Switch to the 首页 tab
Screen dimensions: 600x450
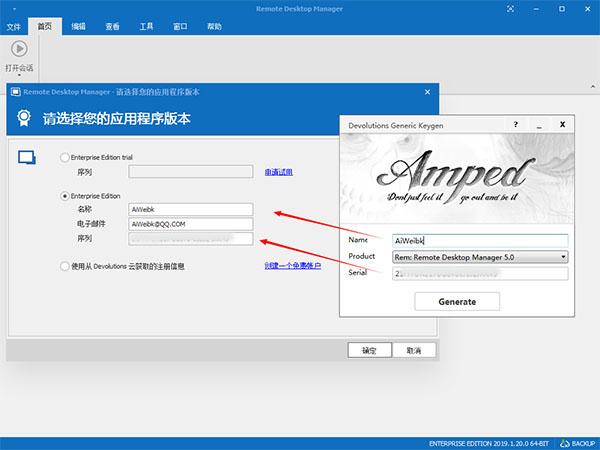(45, 26)
